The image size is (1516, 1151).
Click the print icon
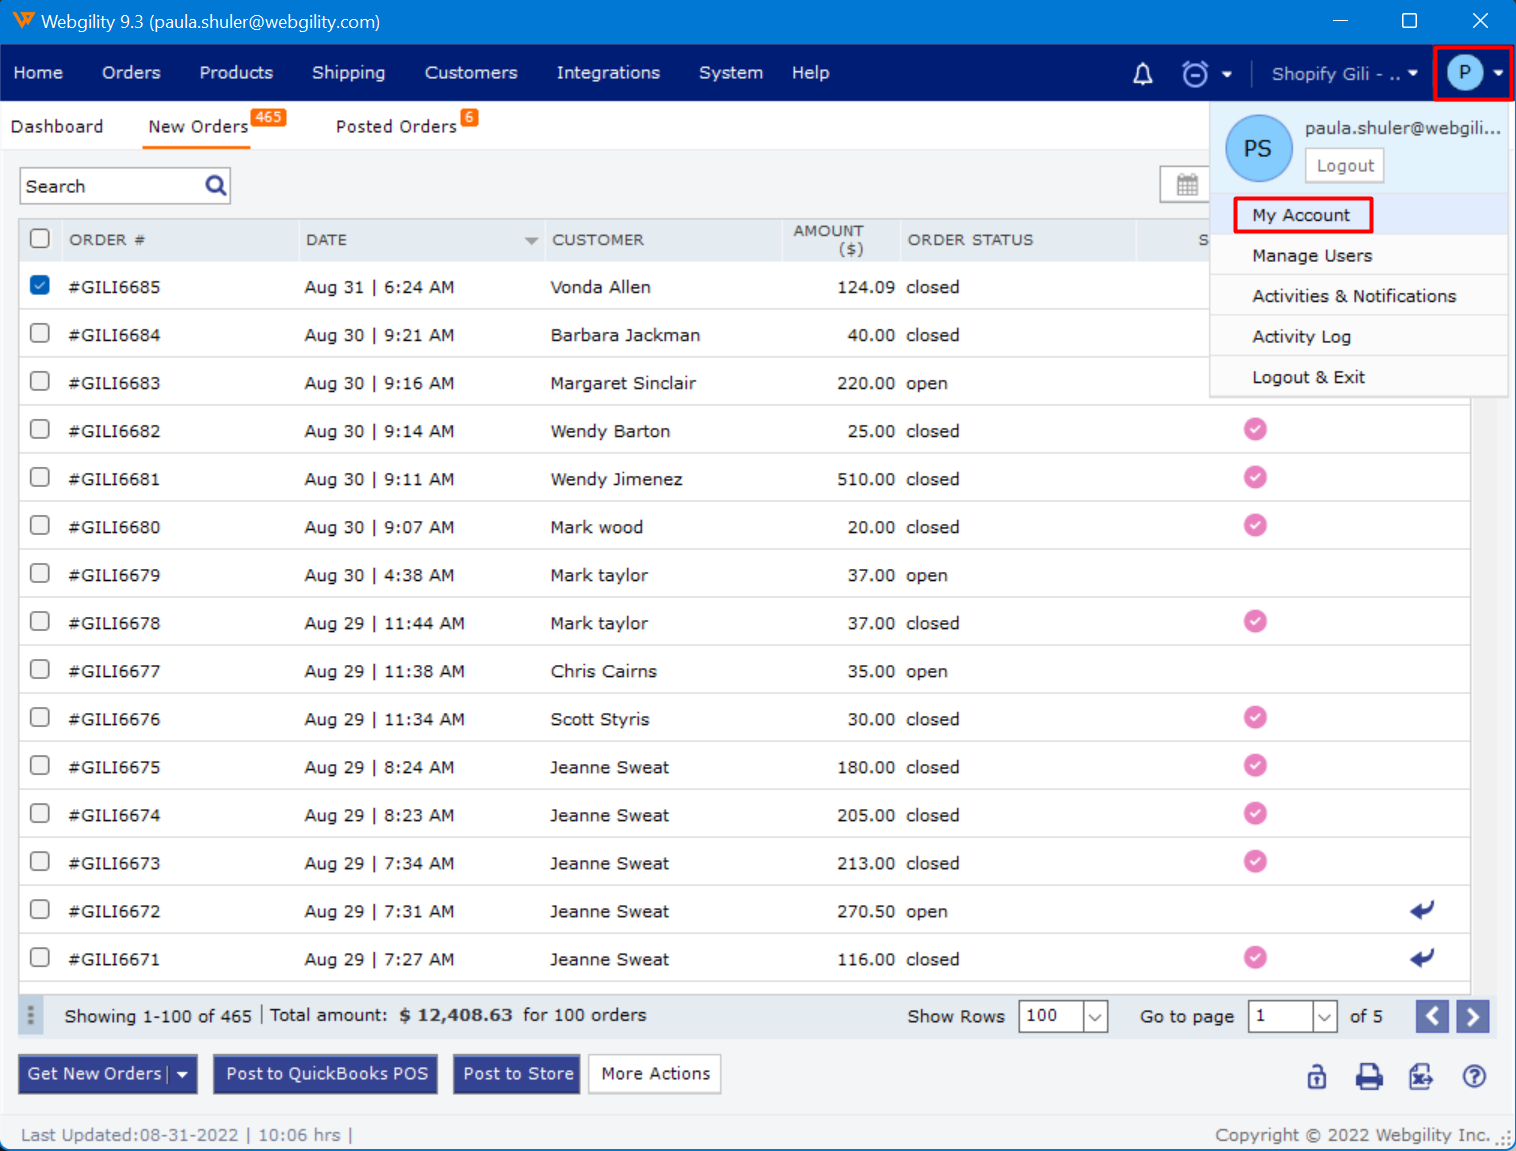click(x=1369, y=1076)
